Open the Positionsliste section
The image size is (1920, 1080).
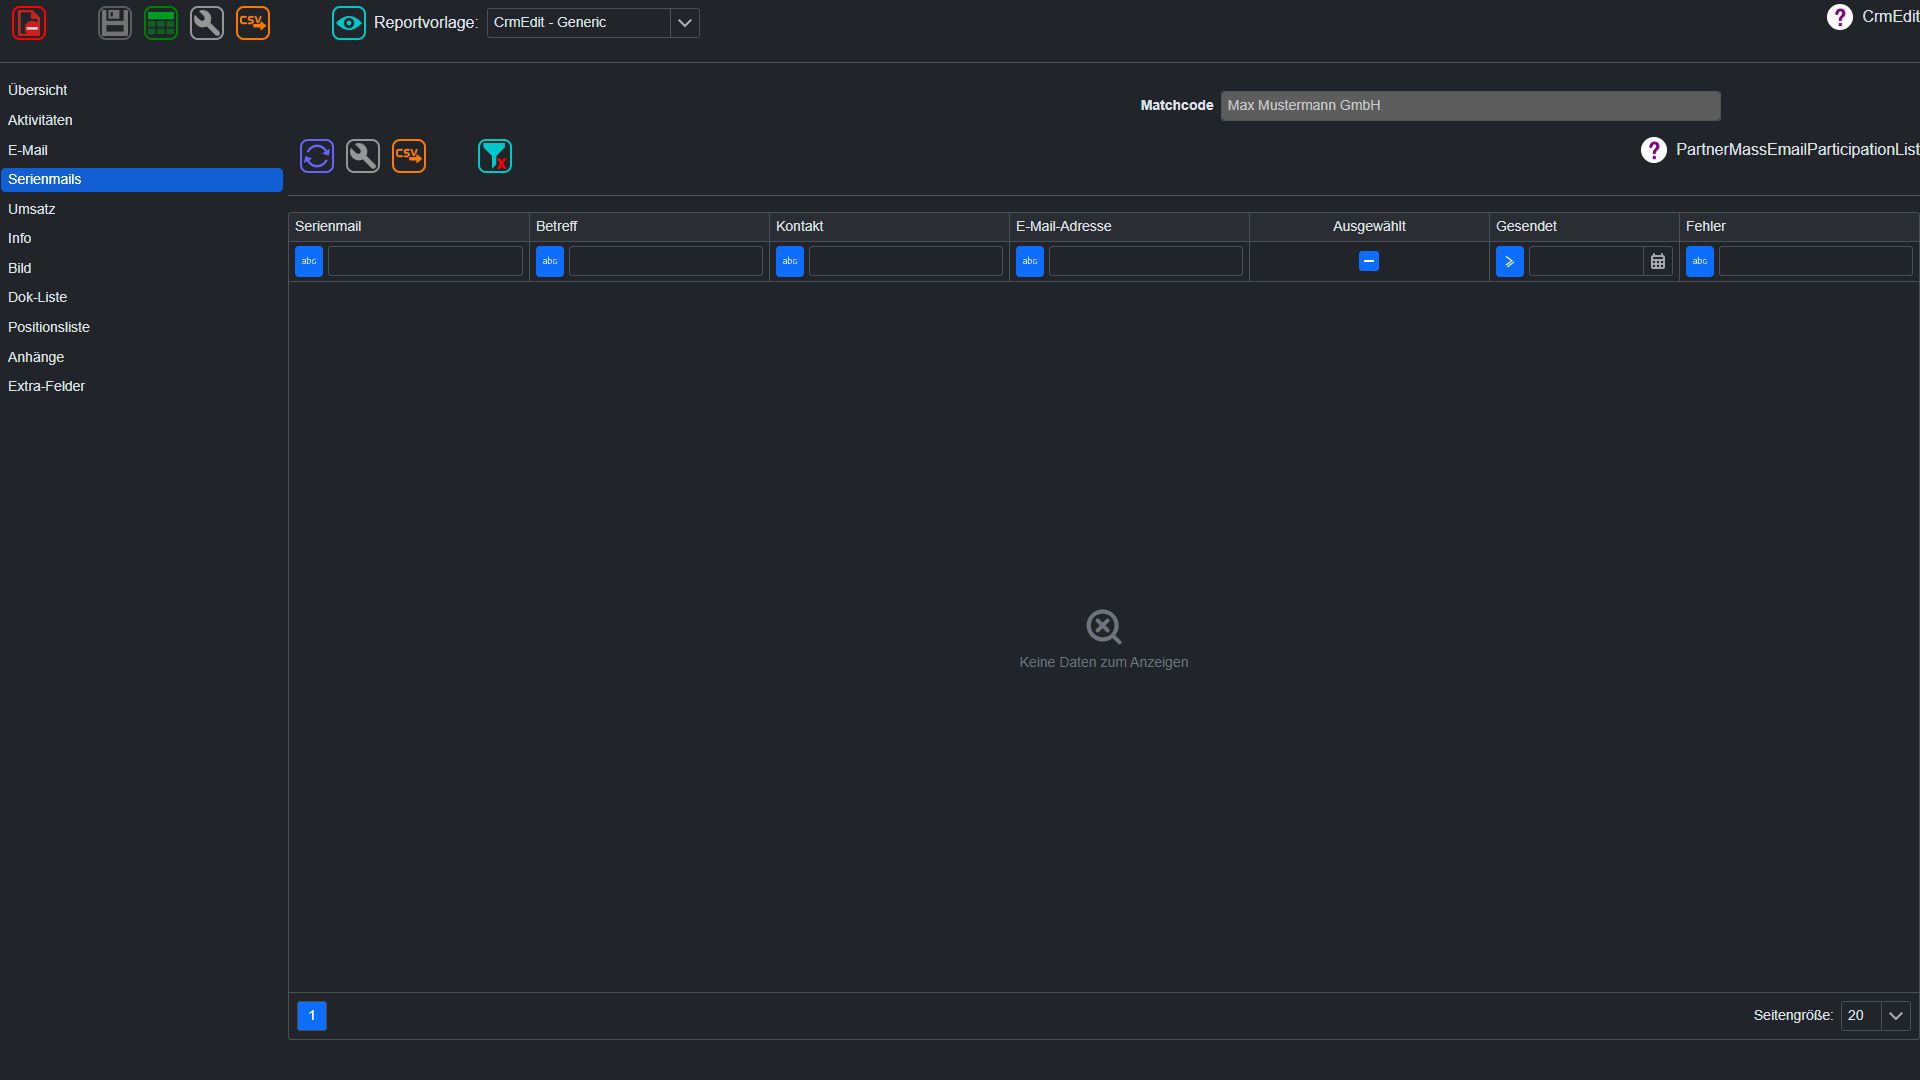[141, 327]
